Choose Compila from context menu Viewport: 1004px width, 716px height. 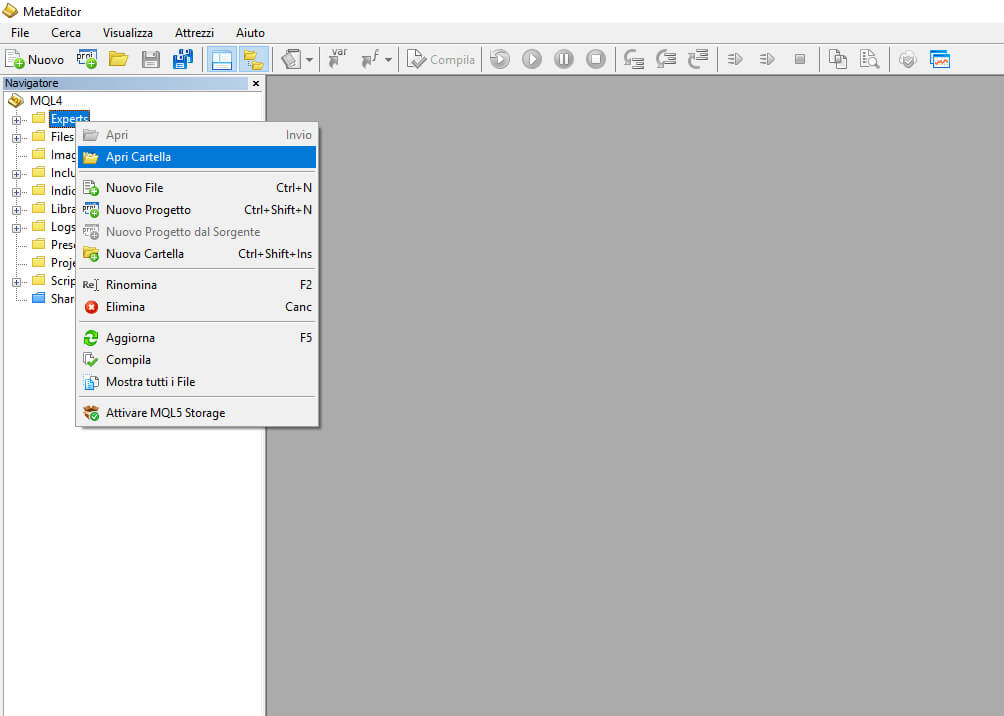[197, 360]
